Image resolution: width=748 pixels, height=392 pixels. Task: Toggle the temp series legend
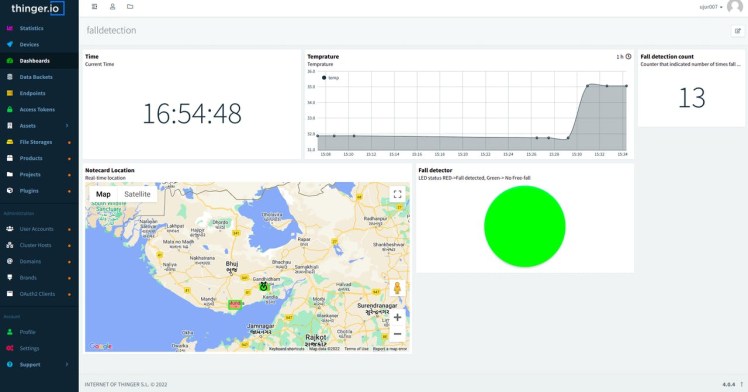(x=330, y=78)
